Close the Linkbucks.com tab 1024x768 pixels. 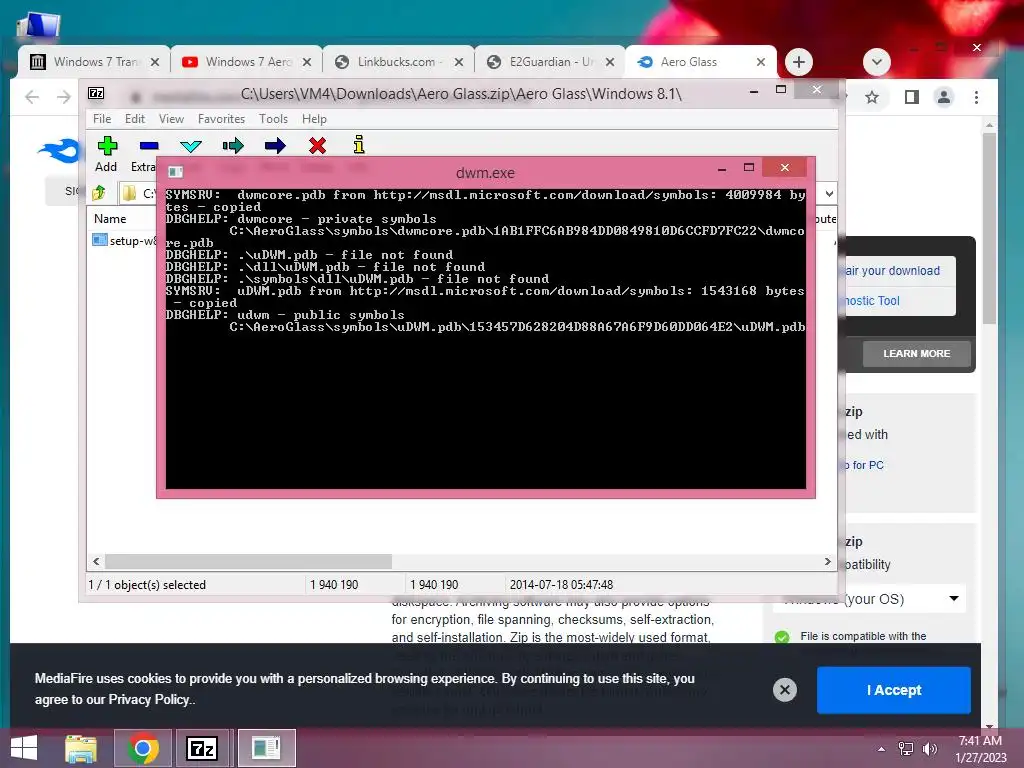click(x=459, y=62)
